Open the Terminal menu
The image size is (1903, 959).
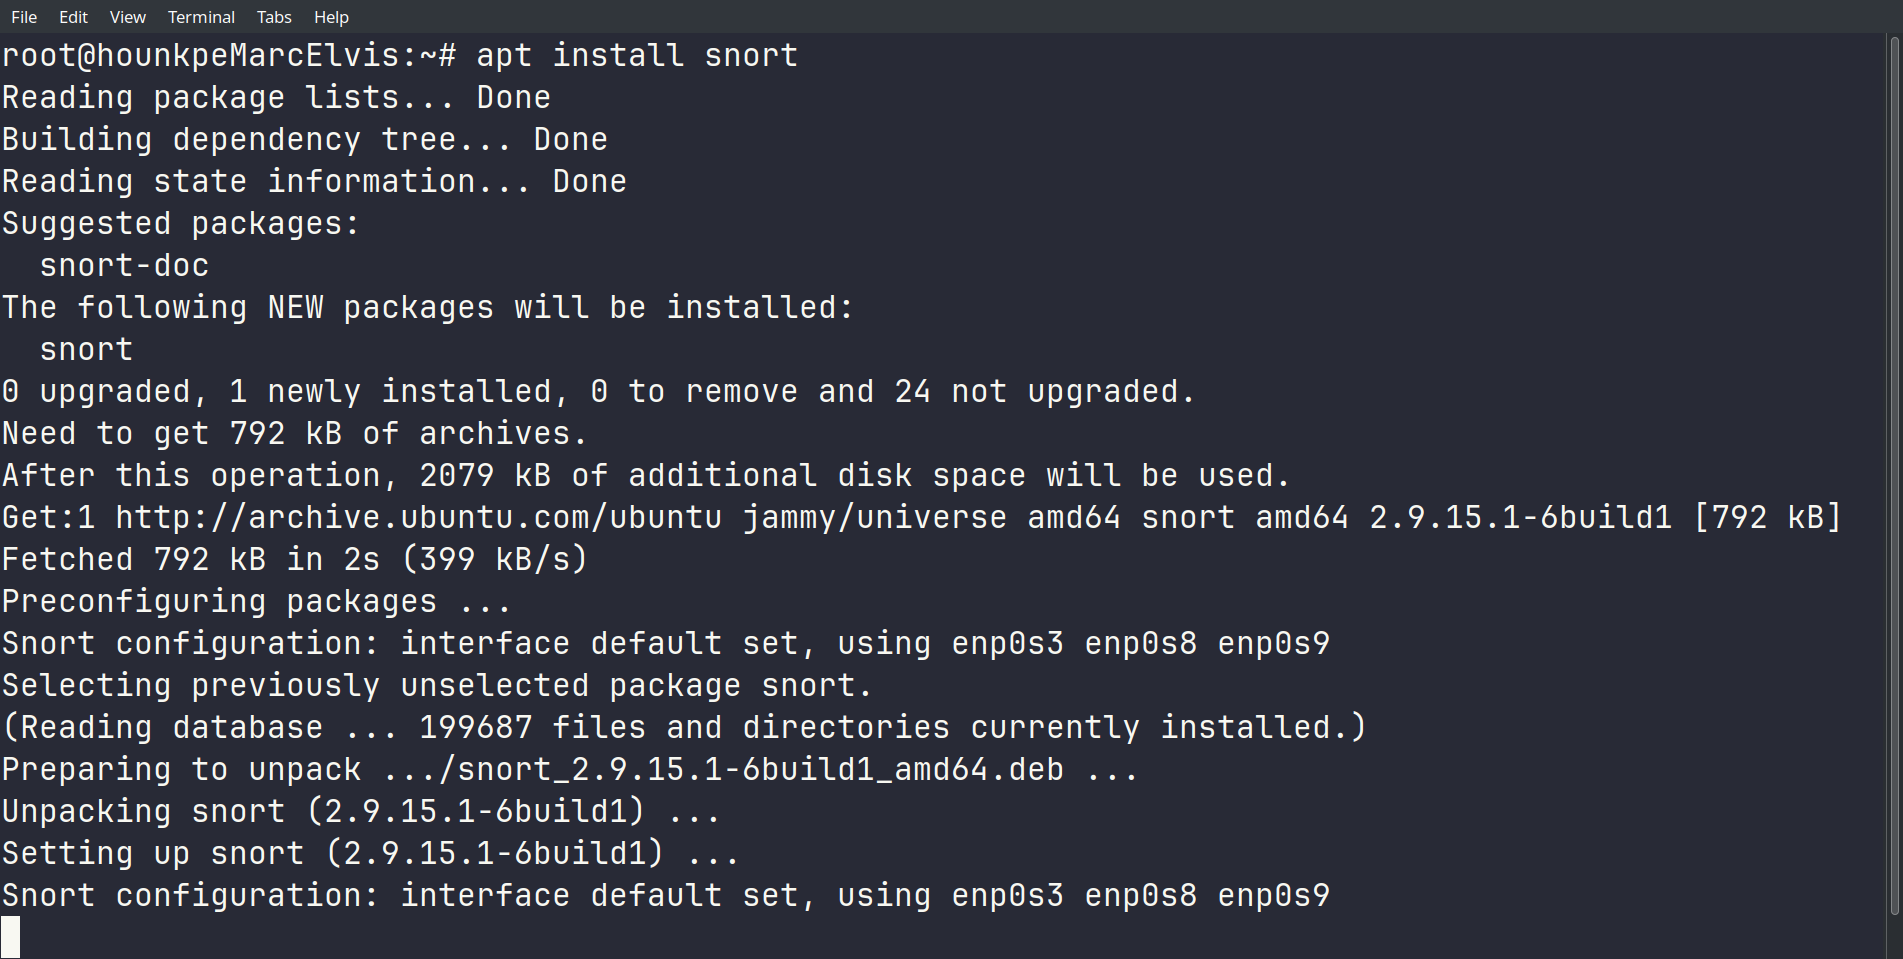[x=201, y=17]
